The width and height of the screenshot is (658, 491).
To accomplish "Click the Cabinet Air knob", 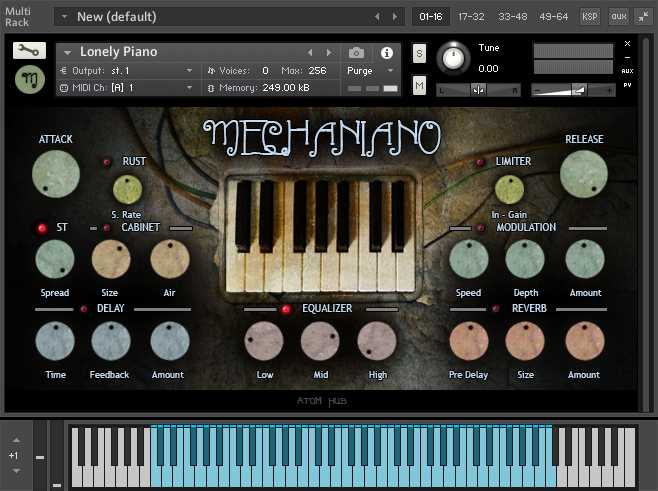I will pyautogui.click(x=170, y=259).
